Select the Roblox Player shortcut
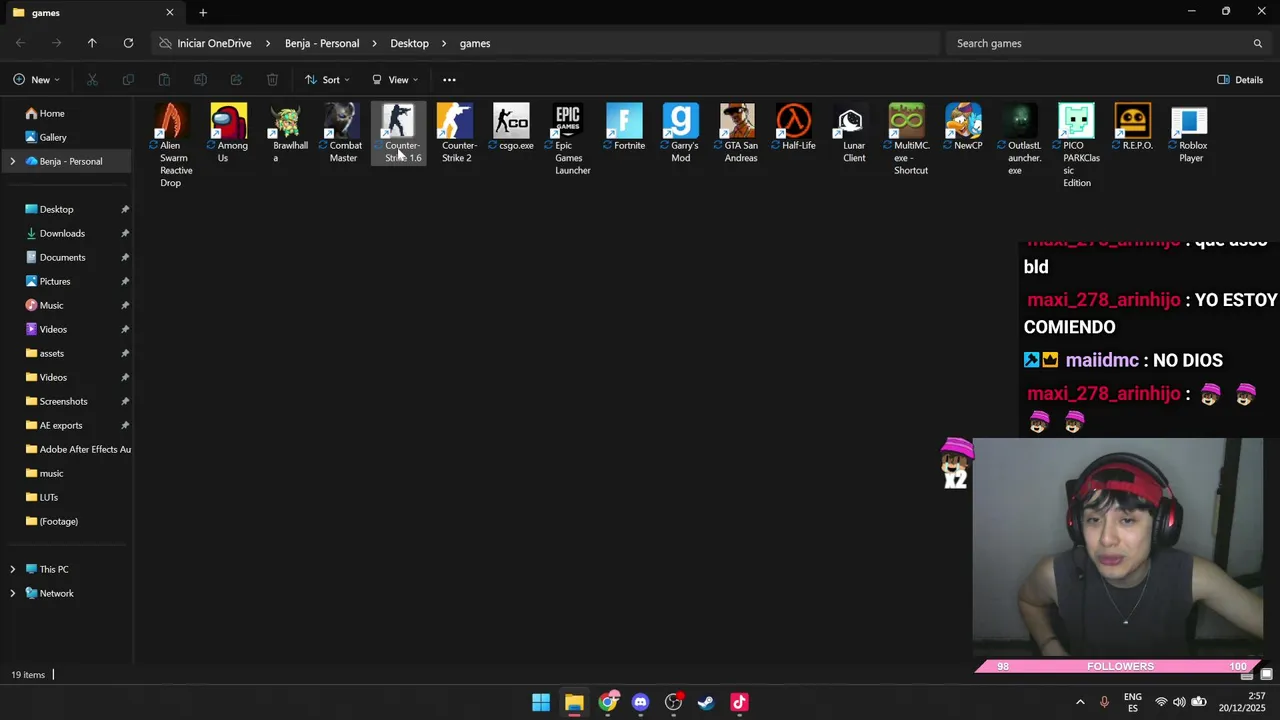The height and width of the screenshot is (720, 1280). [x=1190, y=133]
